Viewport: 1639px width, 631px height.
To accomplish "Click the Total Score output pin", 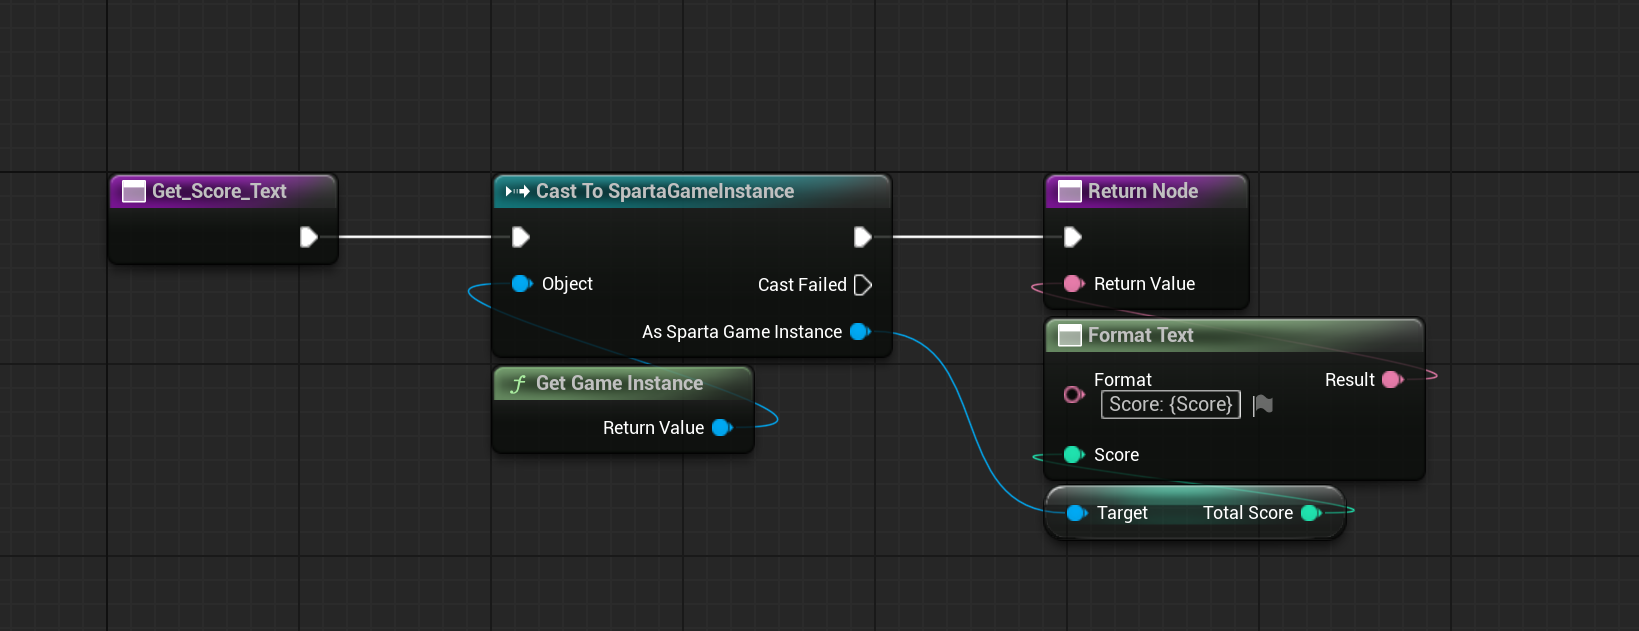I will coord(1311,513).
